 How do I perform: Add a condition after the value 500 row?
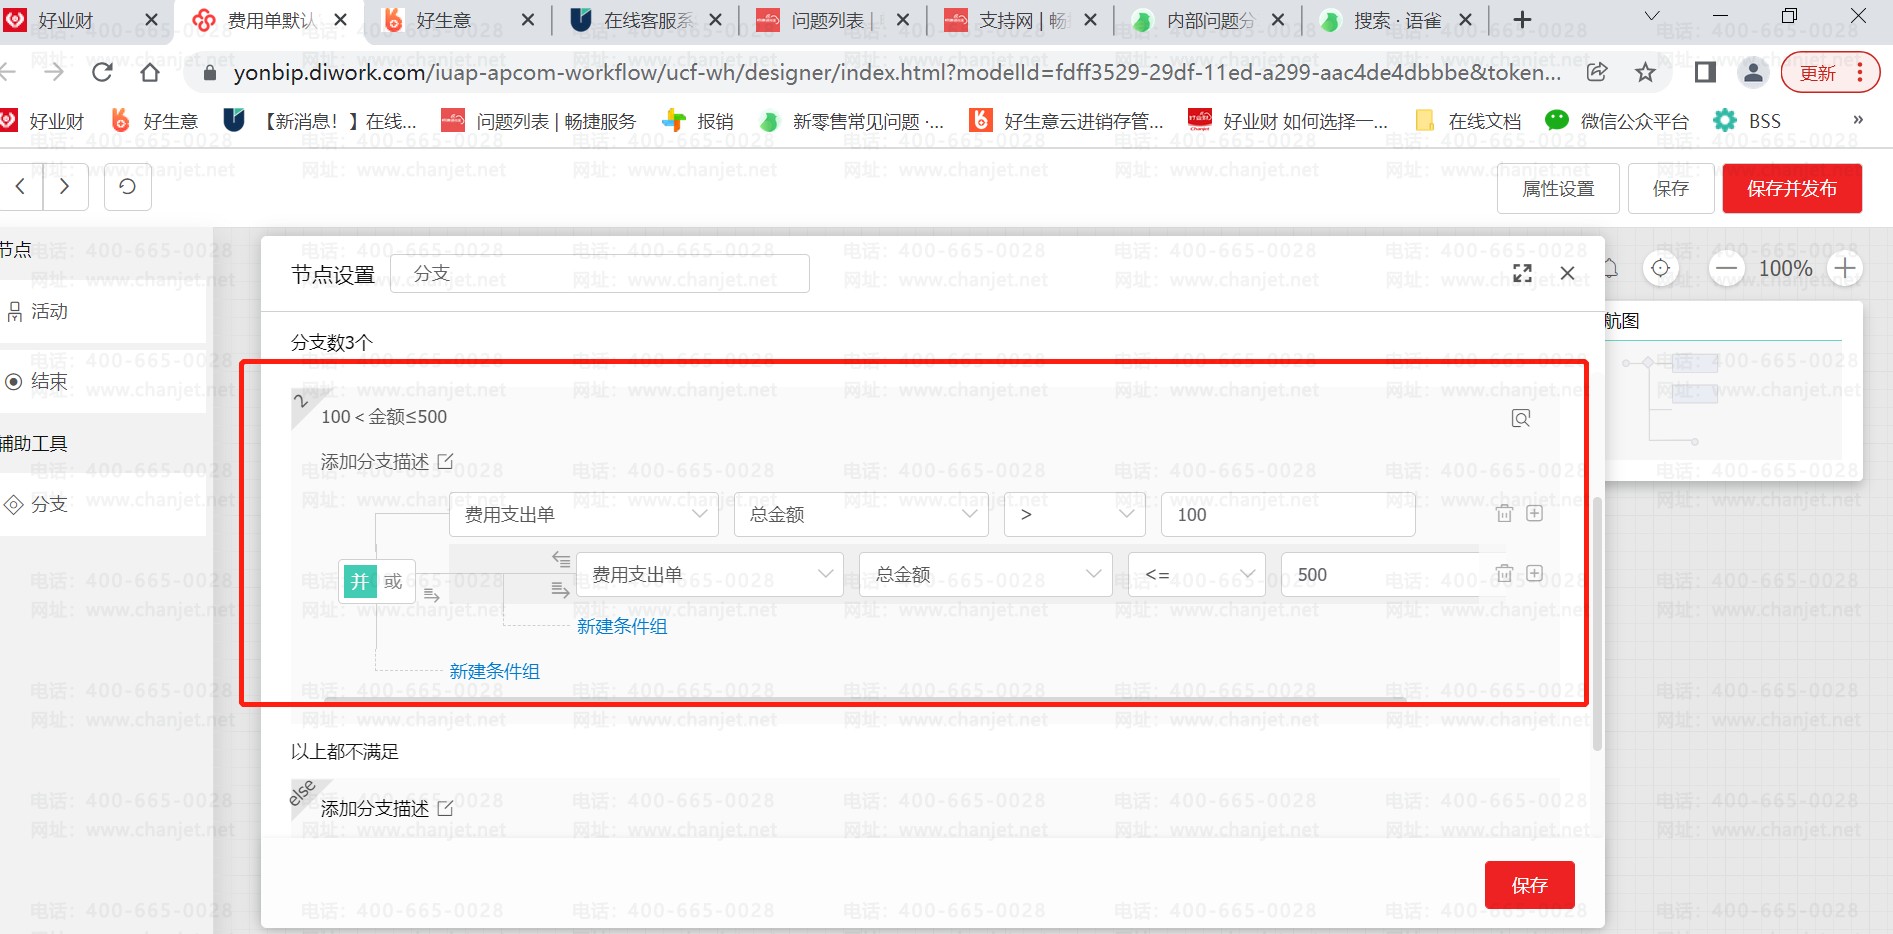[1535, 574]
